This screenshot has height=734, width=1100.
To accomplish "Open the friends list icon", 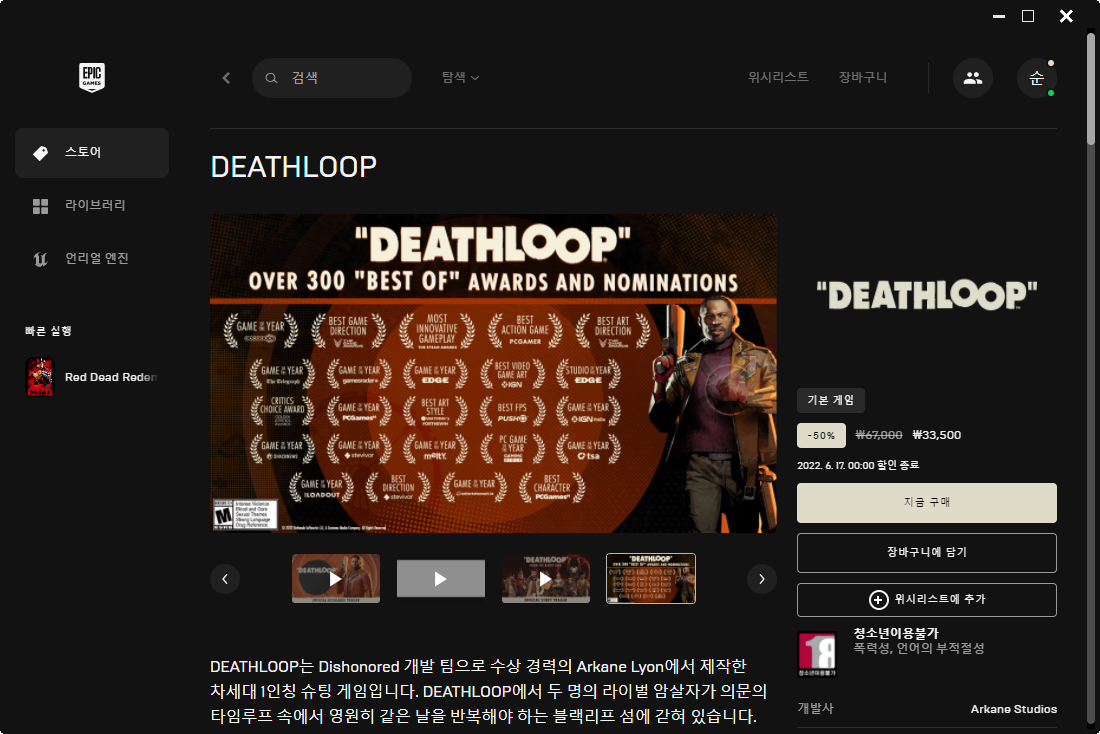I will [x=972, y=78].
